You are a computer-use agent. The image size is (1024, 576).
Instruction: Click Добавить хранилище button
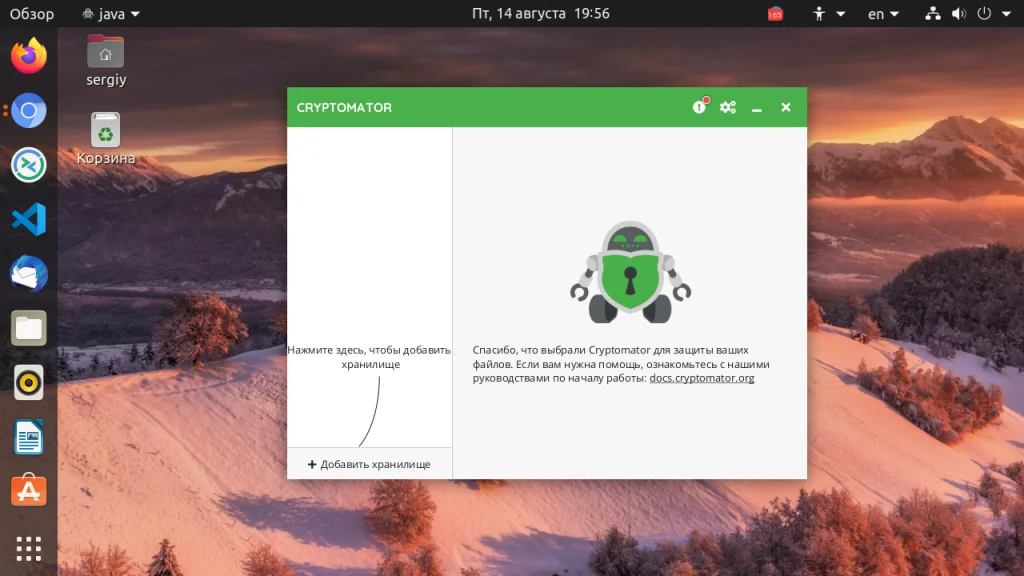(369, 464)
